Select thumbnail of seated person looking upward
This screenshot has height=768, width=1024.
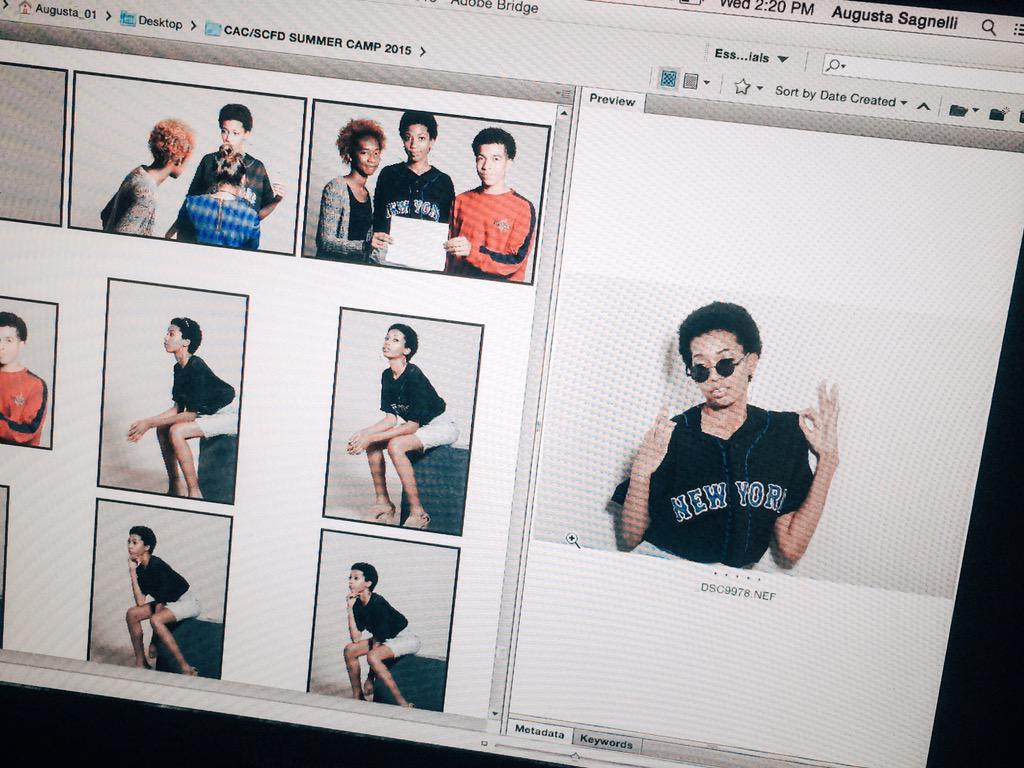click(404, 421)
